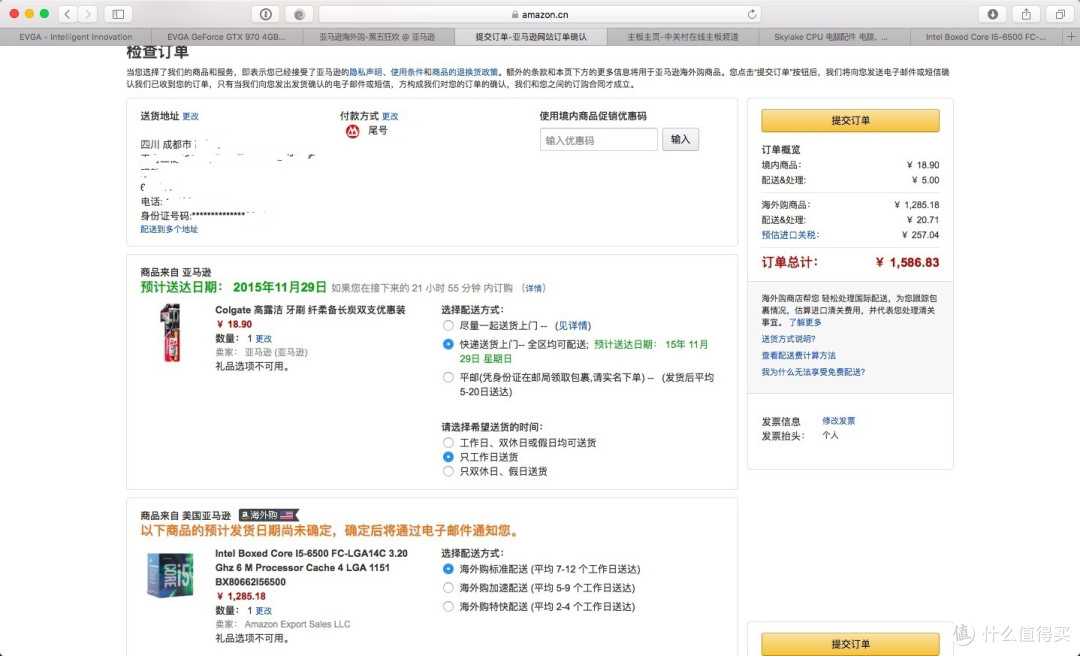Click the amazon.cn address bar

[540, 14]
